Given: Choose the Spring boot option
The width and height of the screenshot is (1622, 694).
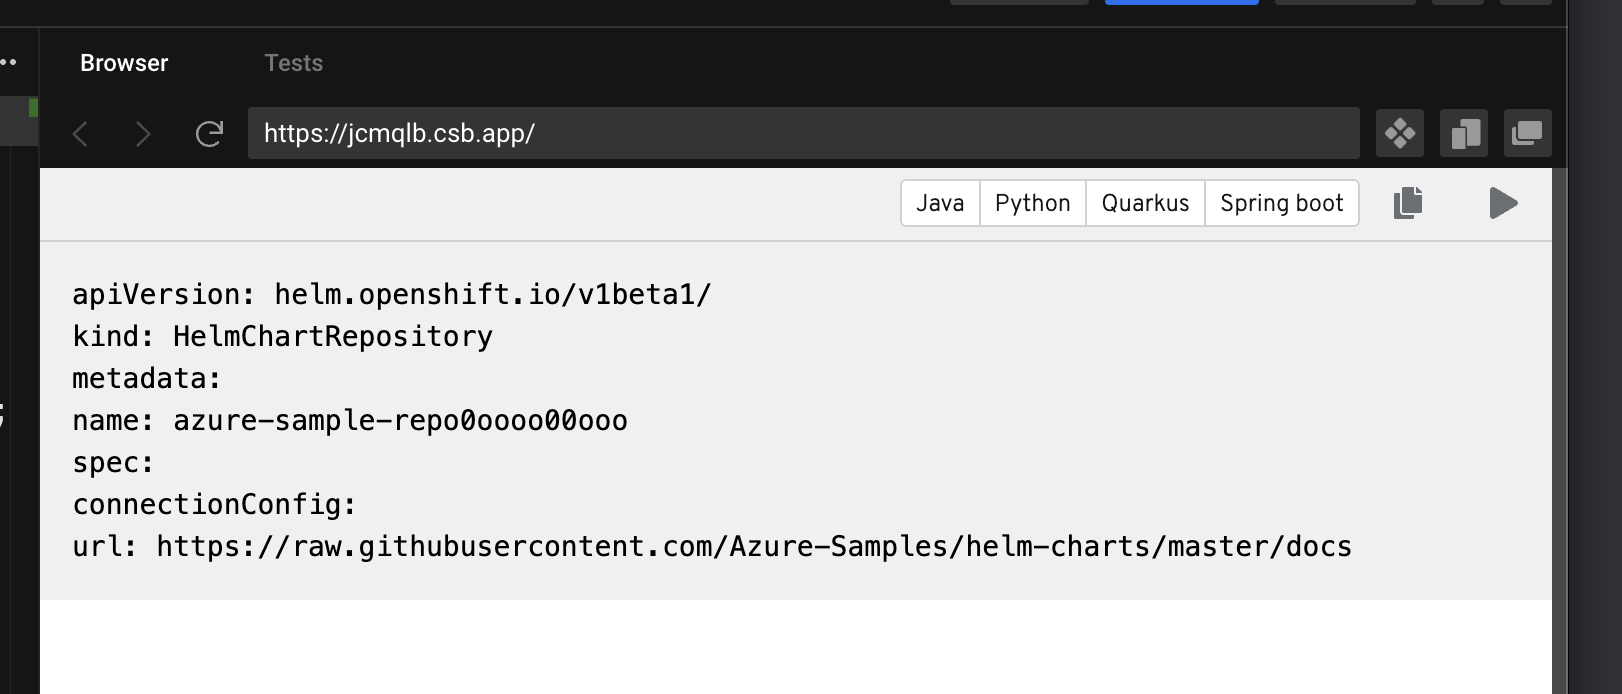Looking at the screenshot, I should click(x=1281, y=203).
